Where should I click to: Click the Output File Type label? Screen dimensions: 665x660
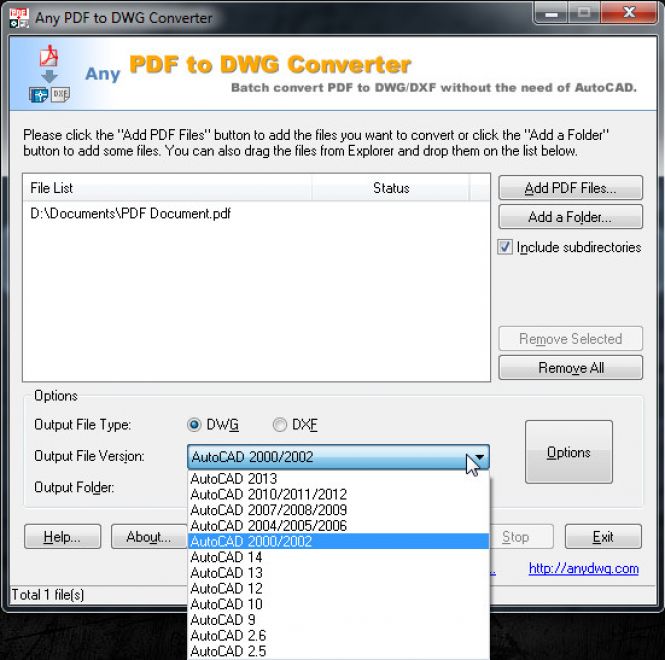pos(83,425)
